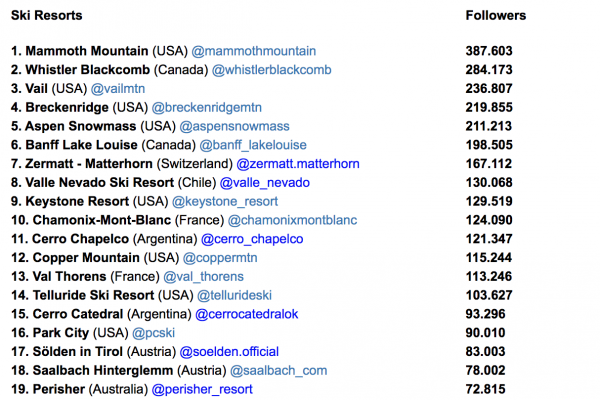Click the @cerro_chapelco link
The width and height of the screenshot is (600, 400).
(x=251, y=239)
